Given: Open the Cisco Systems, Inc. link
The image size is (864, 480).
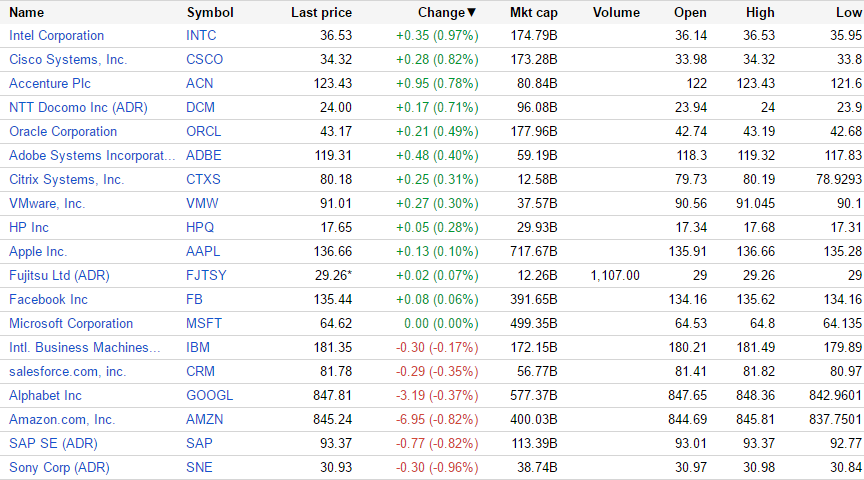Looking at the screenshot, I should [68, 59].
